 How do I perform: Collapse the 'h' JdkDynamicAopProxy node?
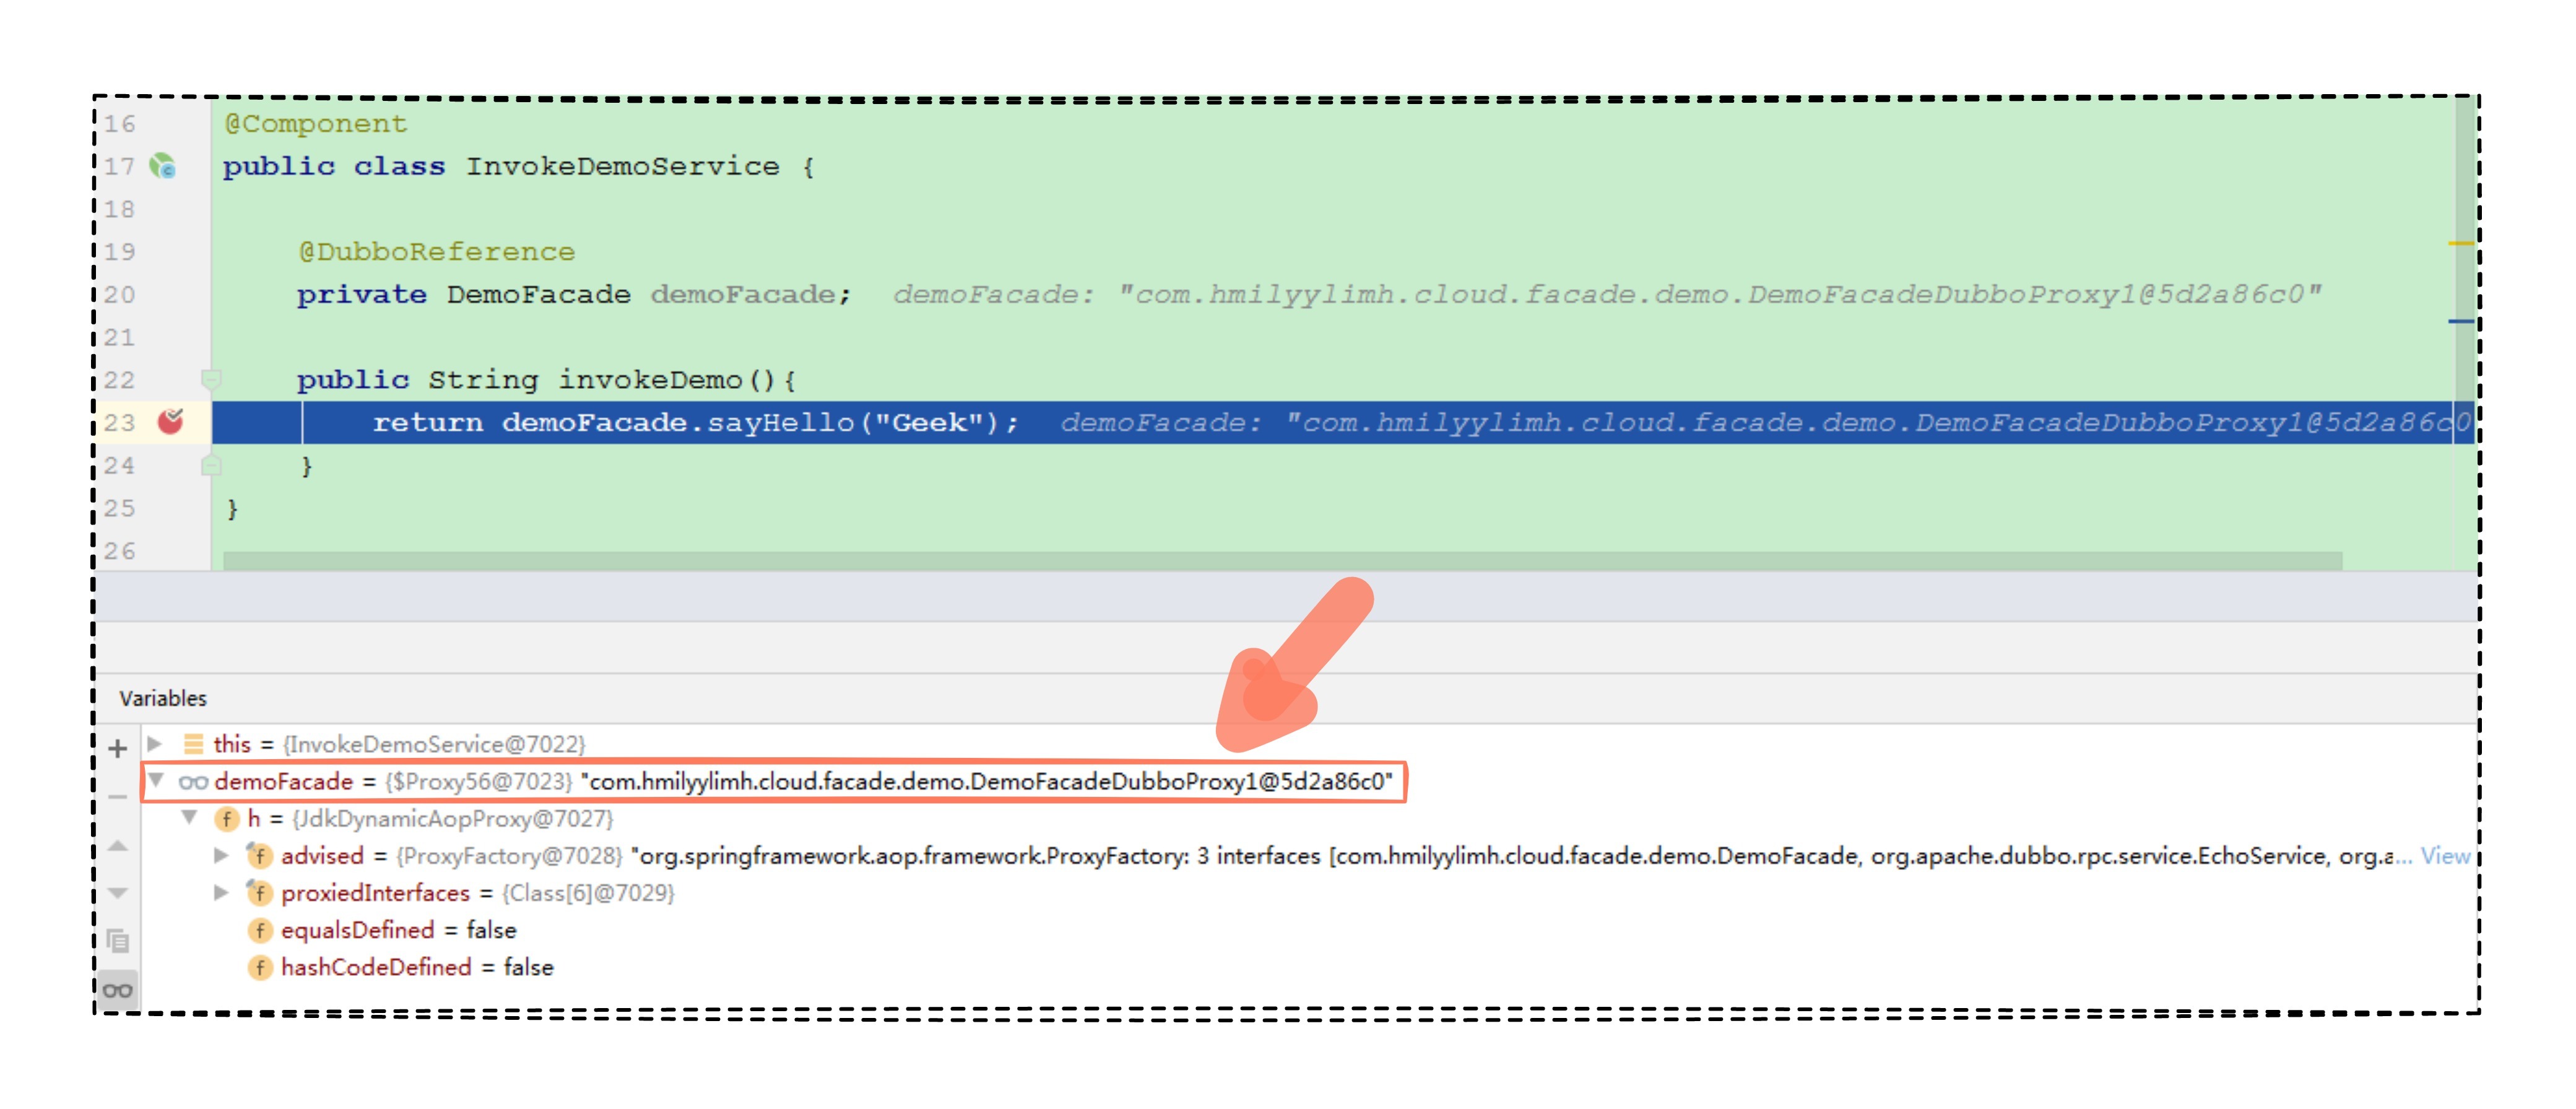click(190, 818)
